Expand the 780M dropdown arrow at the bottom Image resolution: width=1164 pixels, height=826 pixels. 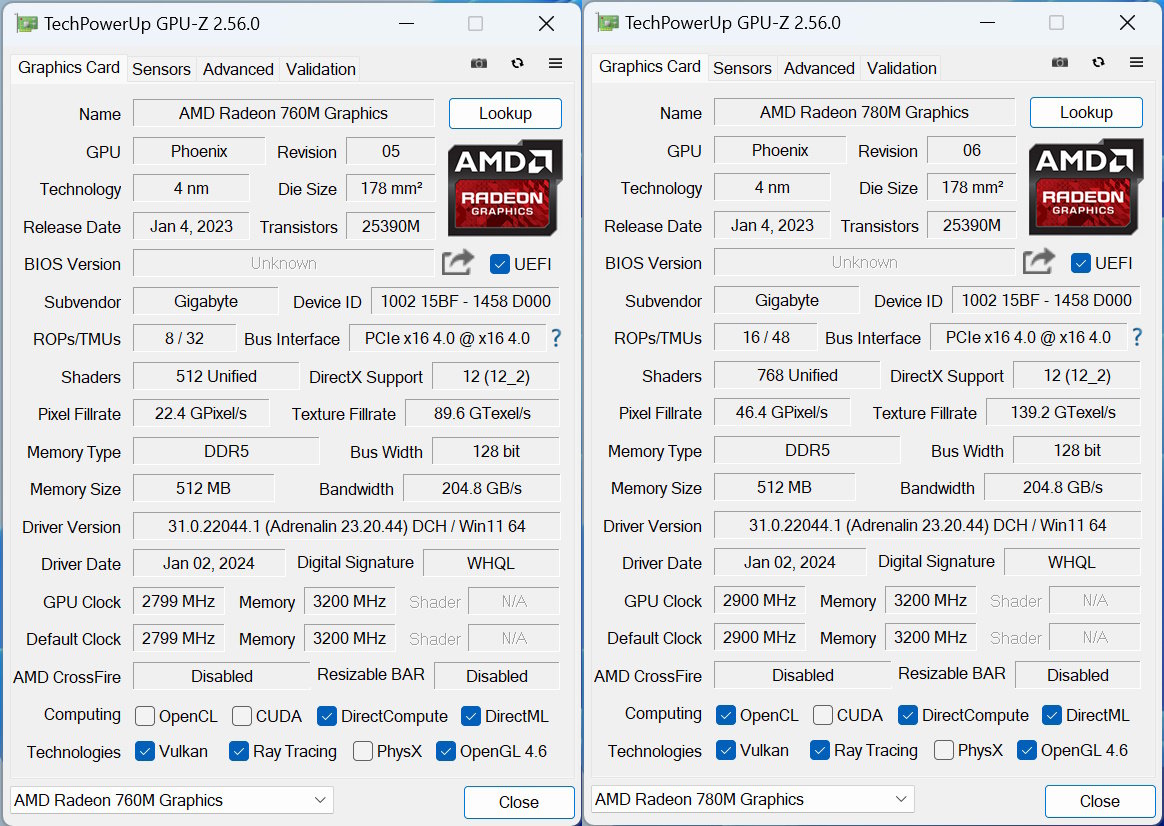(x=899, y=799)
